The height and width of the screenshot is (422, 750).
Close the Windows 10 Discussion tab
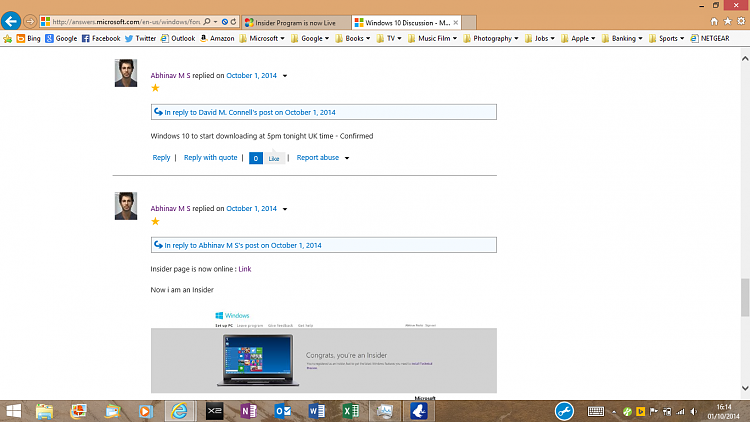[456, 22]
